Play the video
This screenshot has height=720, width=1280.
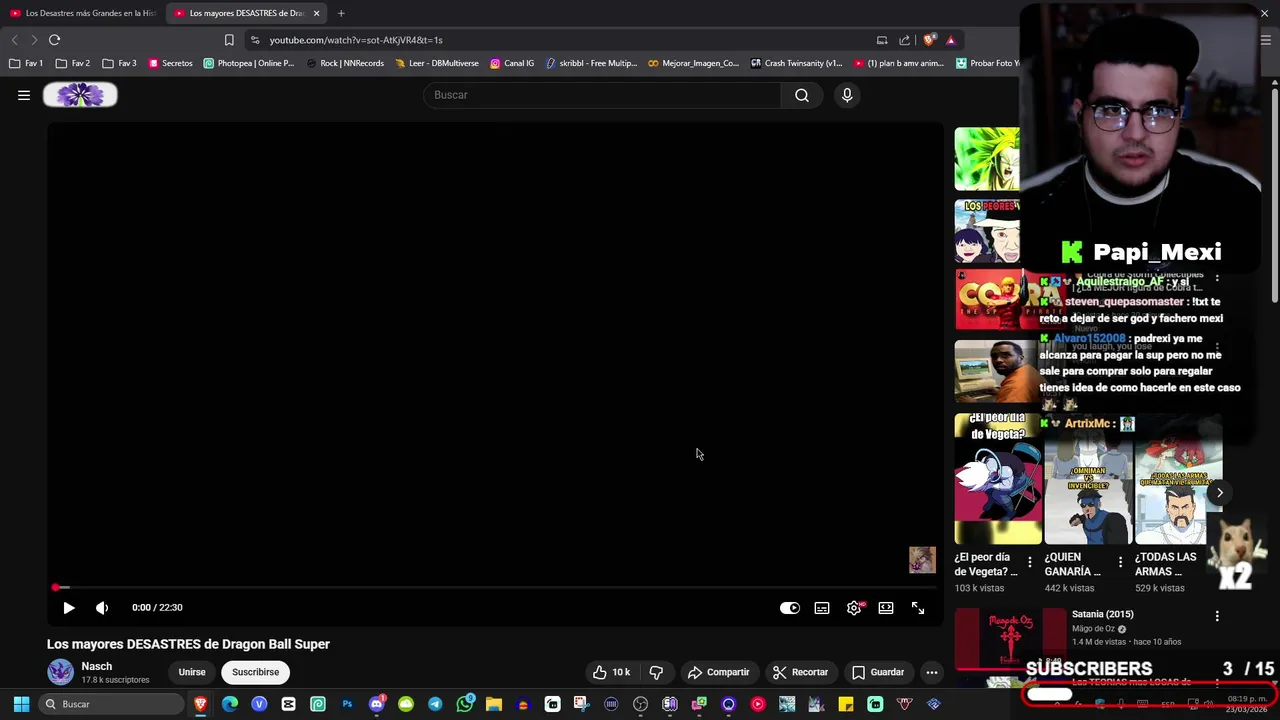(x=69, y=608)
